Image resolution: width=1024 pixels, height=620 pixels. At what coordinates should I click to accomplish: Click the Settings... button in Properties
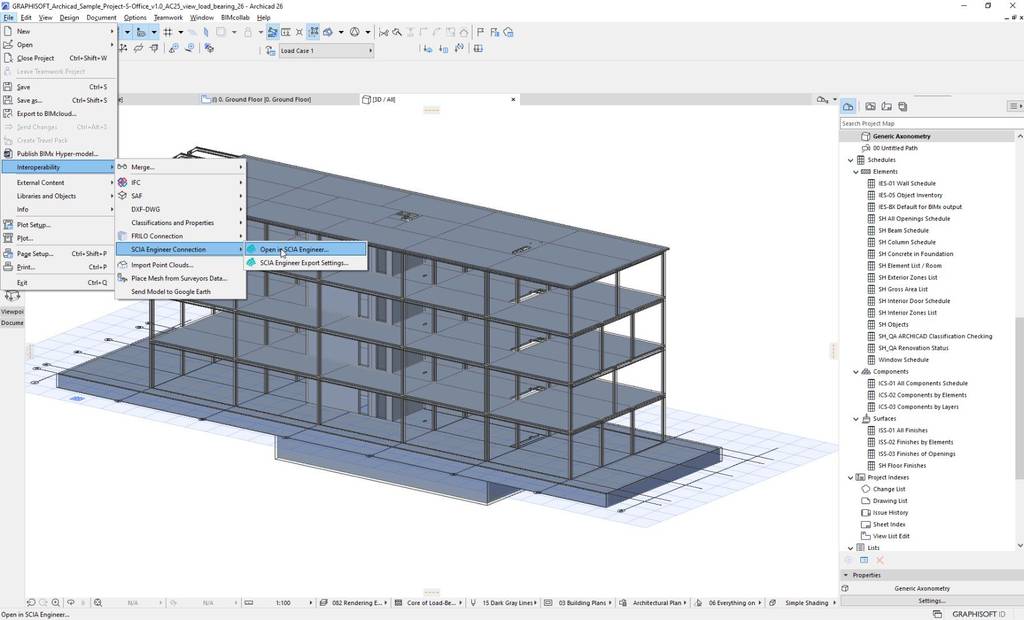click(931, 601)
